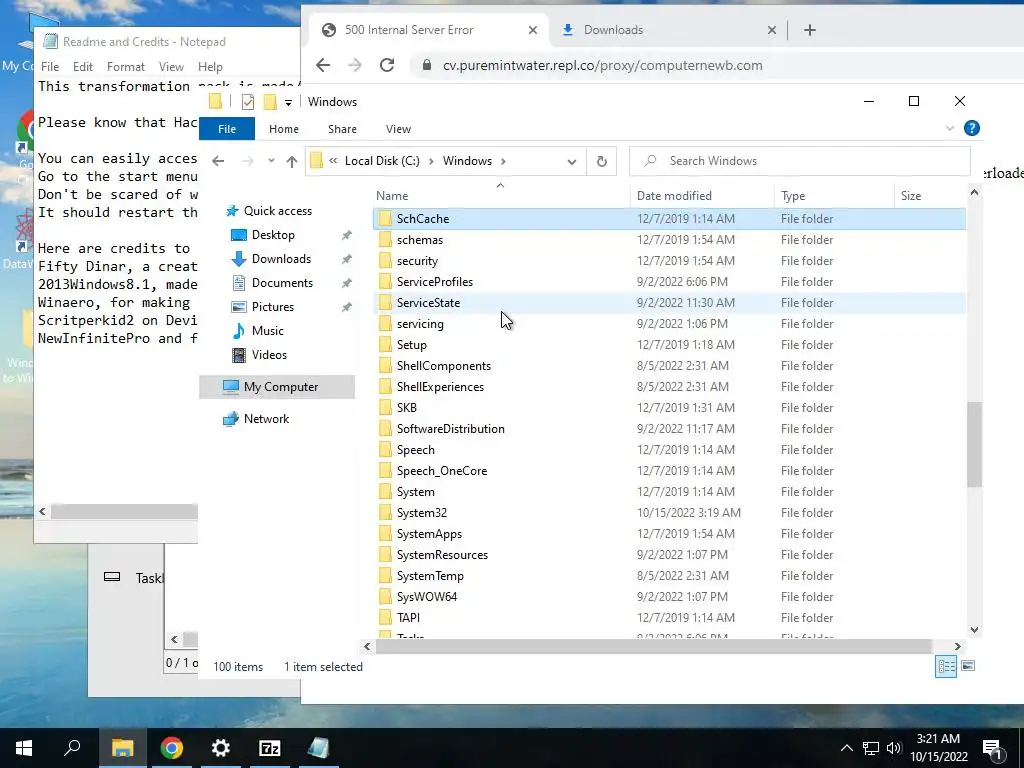The height and width of the screenshot is (768, 1024).
Task: Expand the chevron after Windows in address bar
Action: (503, 161)
